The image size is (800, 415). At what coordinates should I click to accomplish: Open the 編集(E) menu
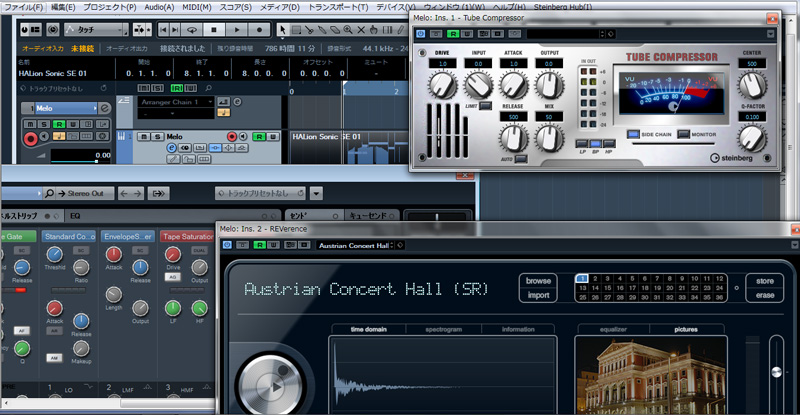coord(63,7)
